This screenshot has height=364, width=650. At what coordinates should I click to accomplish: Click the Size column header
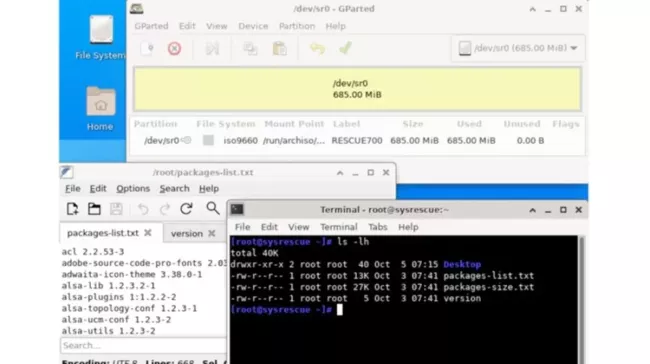pyautogui.click(x=413, y=124)
